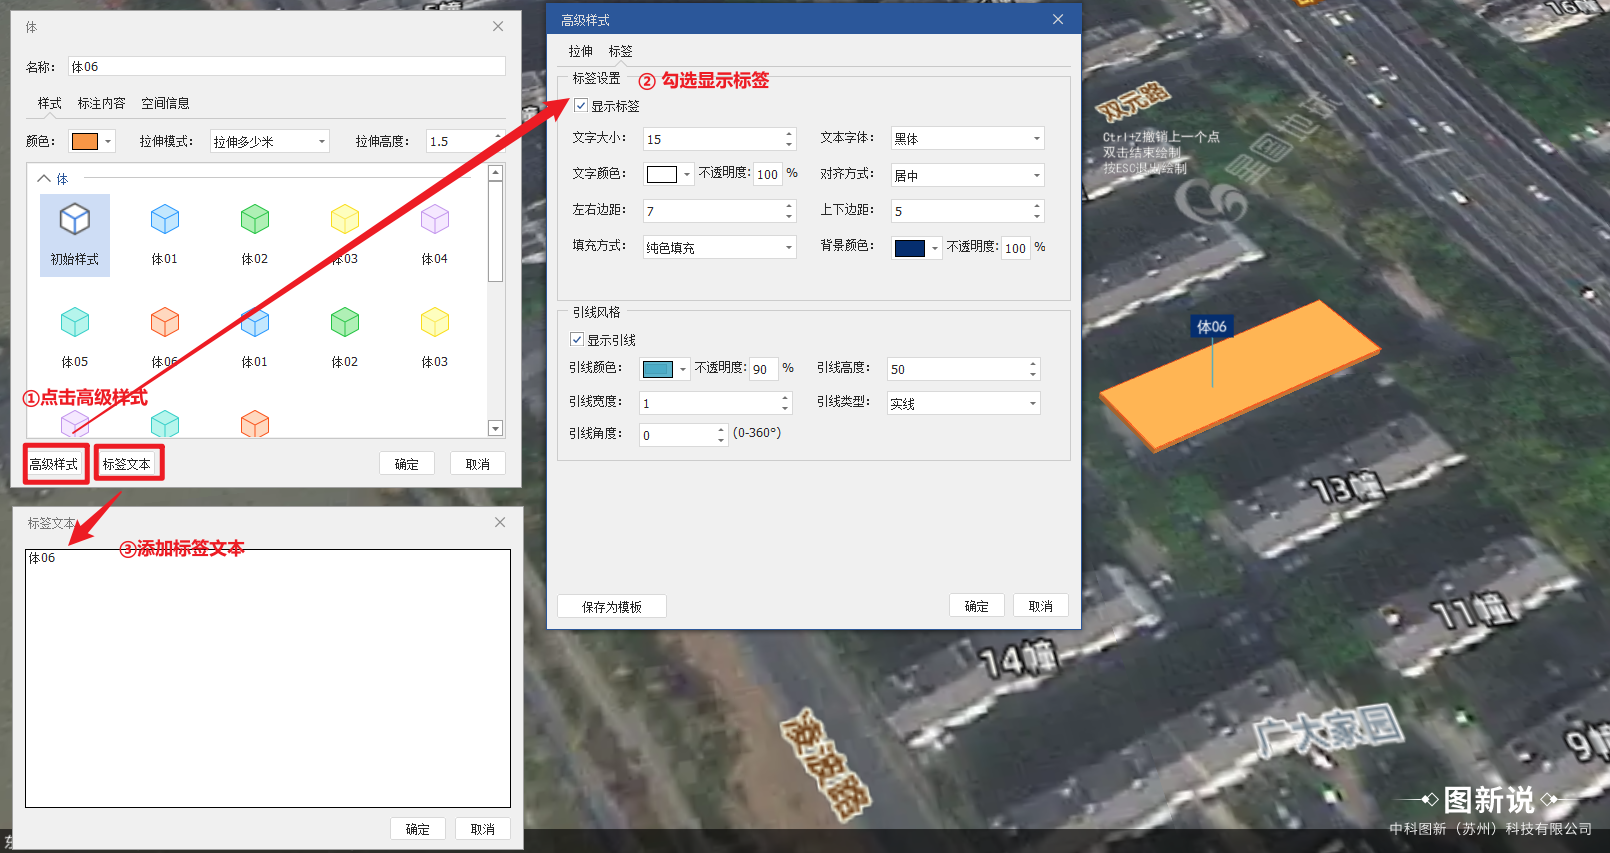Screen dimensions: 1610x853
Task: Collapse the 体 style group expander
Action: (x=44, y=179)
